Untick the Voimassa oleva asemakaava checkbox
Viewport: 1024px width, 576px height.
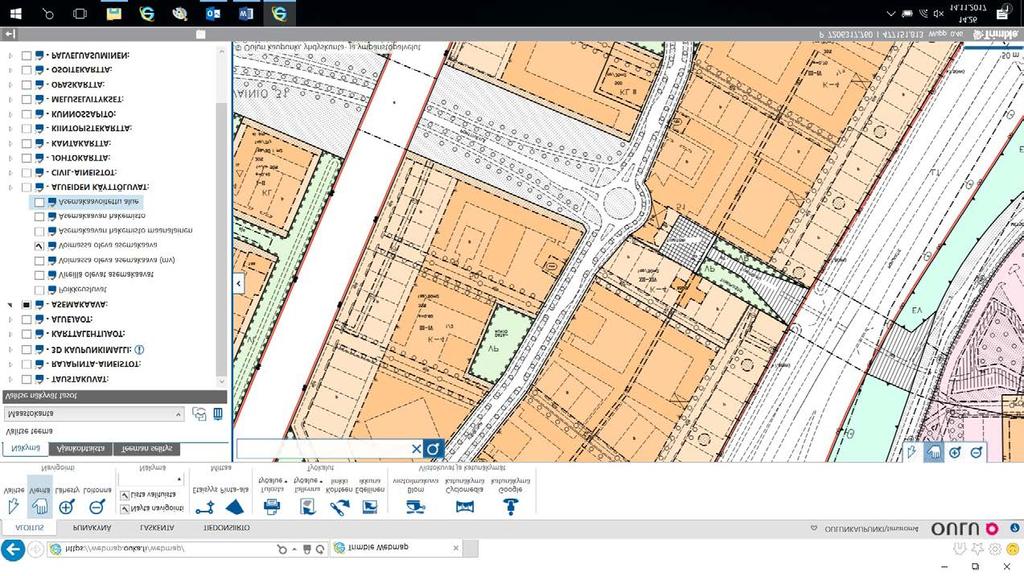39,246
